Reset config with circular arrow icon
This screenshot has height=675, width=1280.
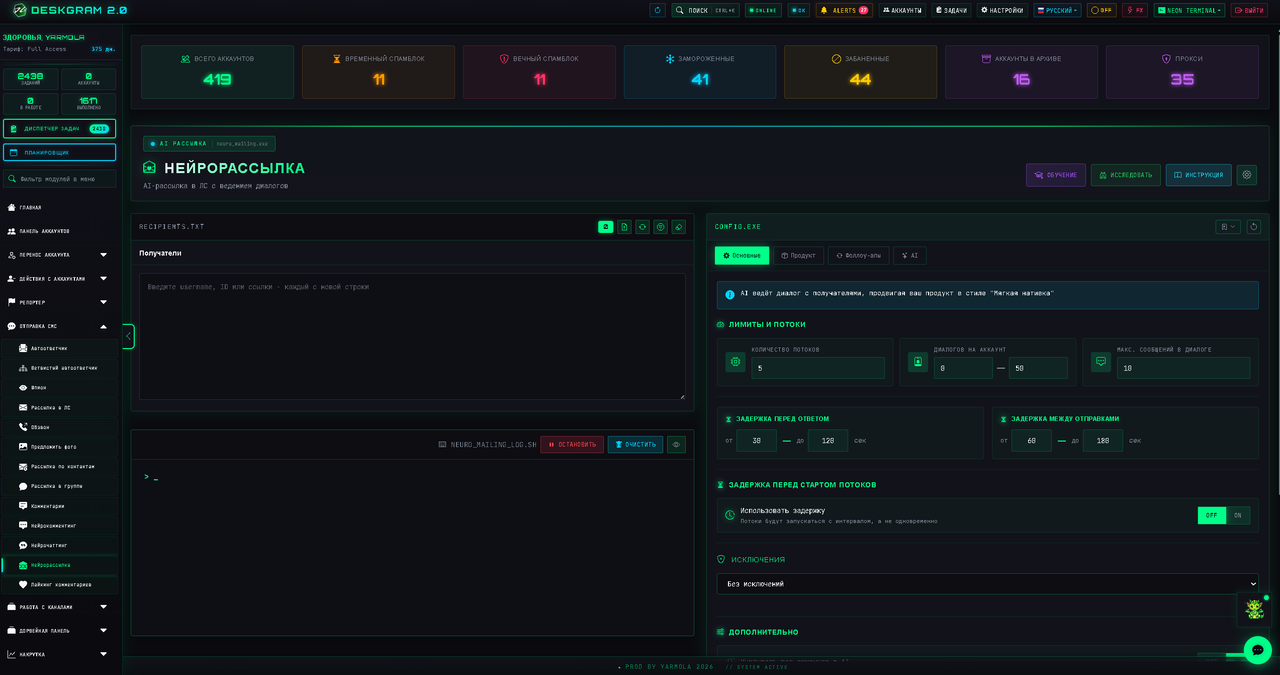1254,227
